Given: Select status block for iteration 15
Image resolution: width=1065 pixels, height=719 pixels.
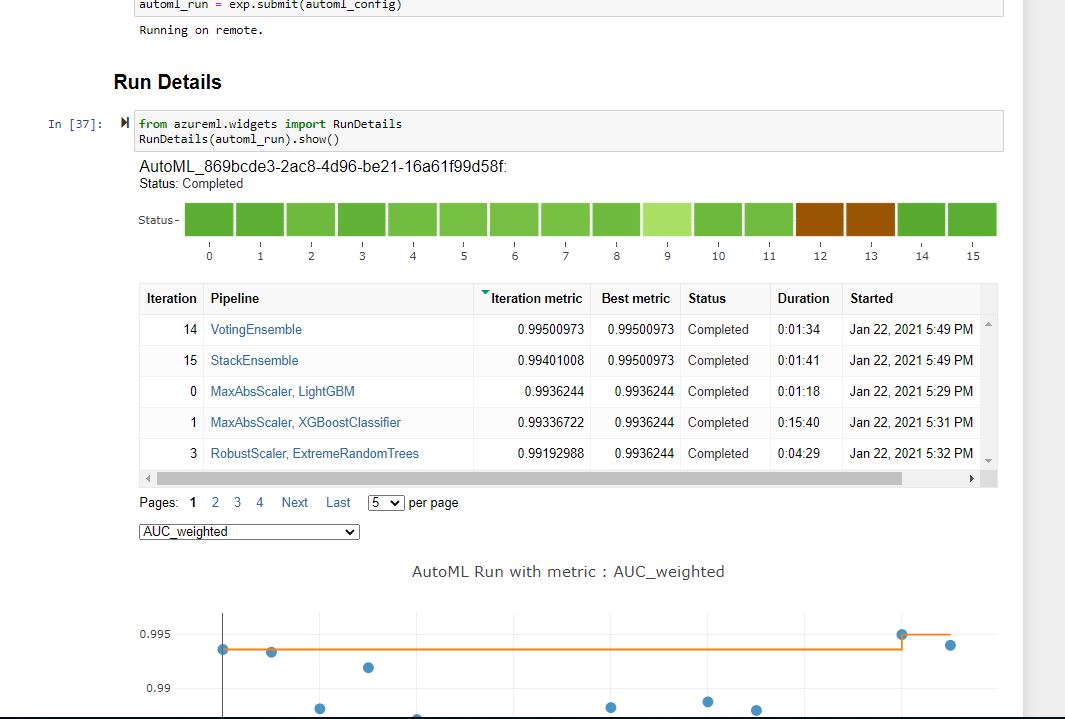Looking at the screenshot, I should (972, 219).
